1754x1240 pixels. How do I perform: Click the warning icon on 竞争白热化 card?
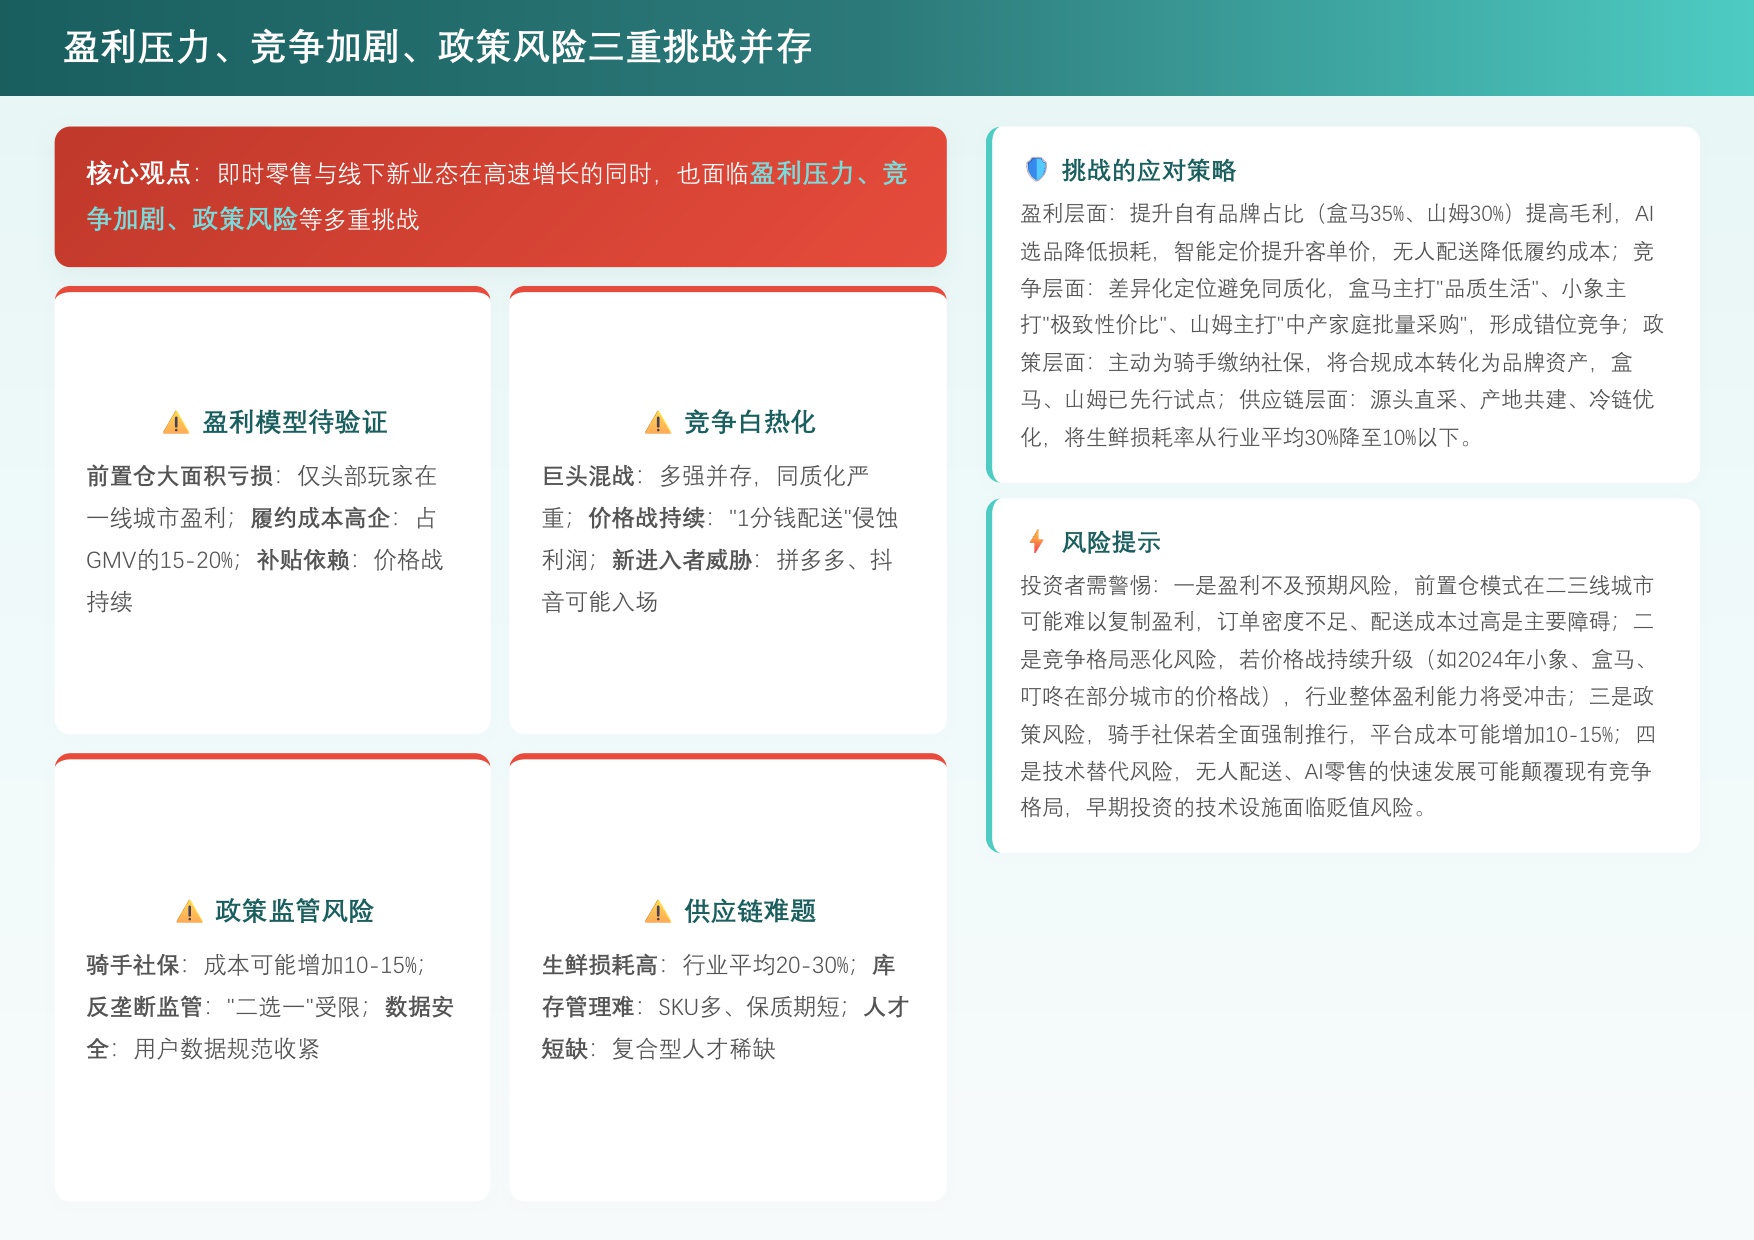pos(656,423)
